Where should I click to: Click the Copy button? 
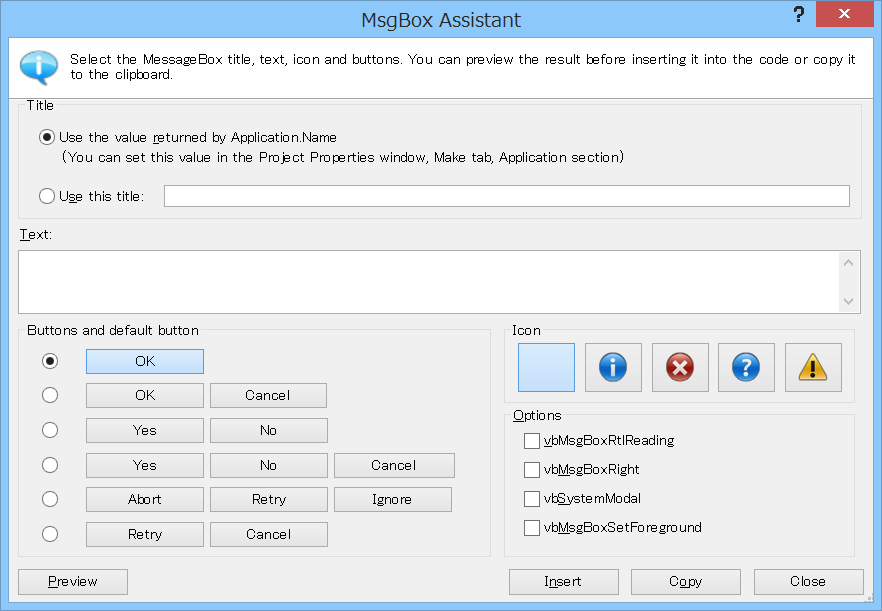[685, 582]
